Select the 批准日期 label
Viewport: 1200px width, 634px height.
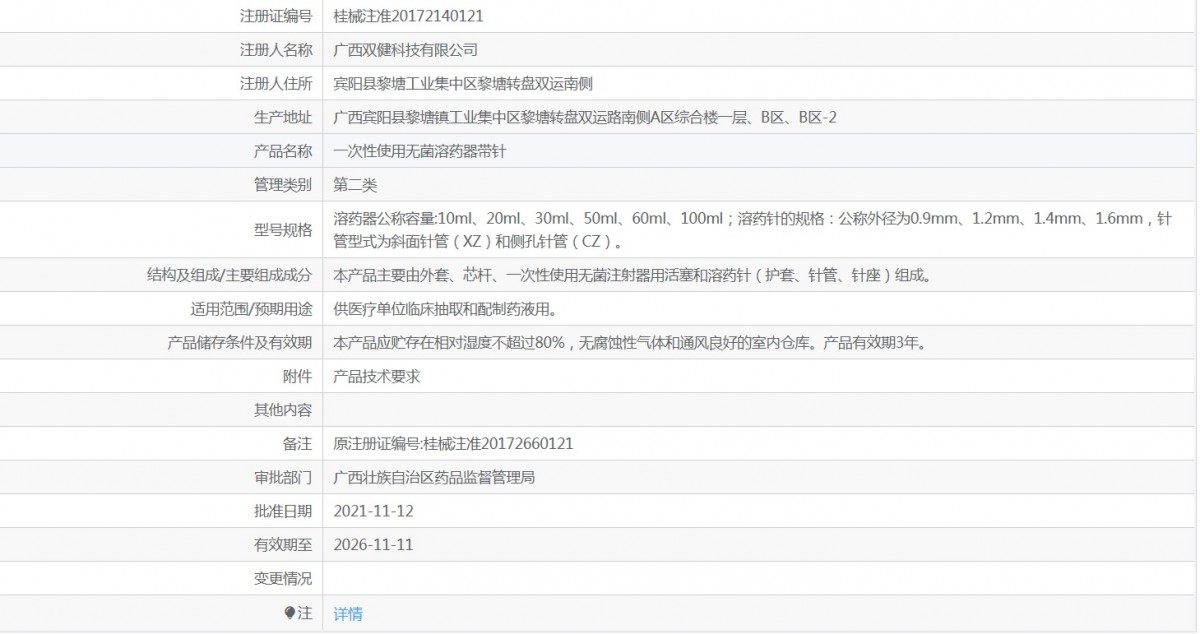(x=283, y=511)
